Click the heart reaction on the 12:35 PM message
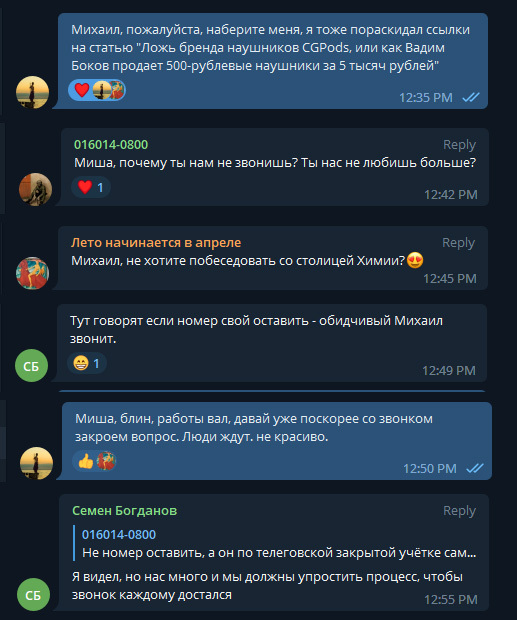Screen dimensions: 517x620 [x=96, y=90]
